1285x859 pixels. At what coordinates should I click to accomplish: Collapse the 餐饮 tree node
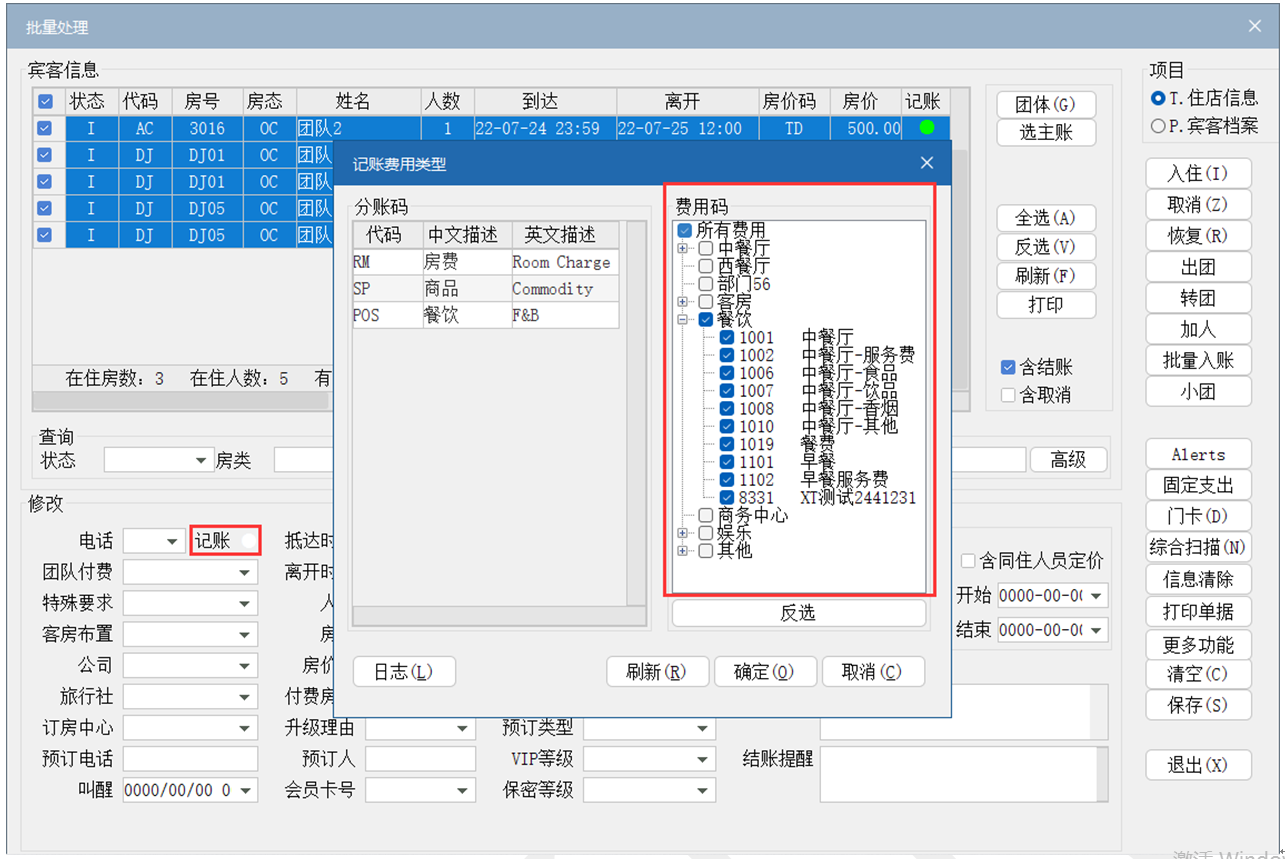(683, 320)
